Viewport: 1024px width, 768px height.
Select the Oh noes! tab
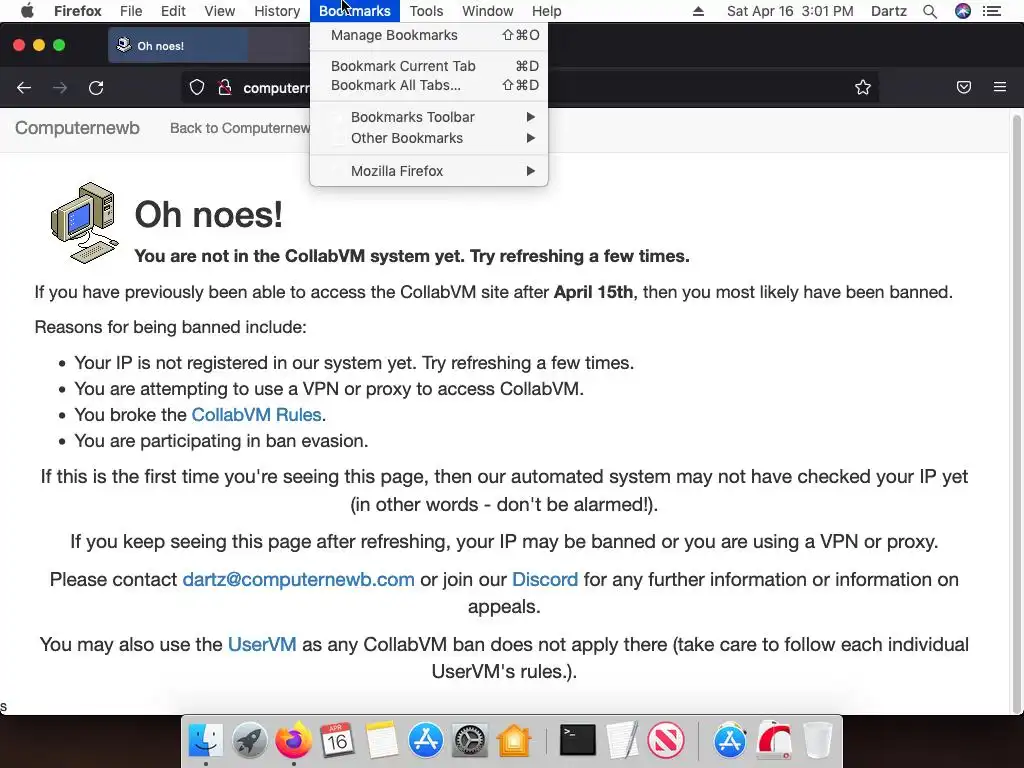178,46
